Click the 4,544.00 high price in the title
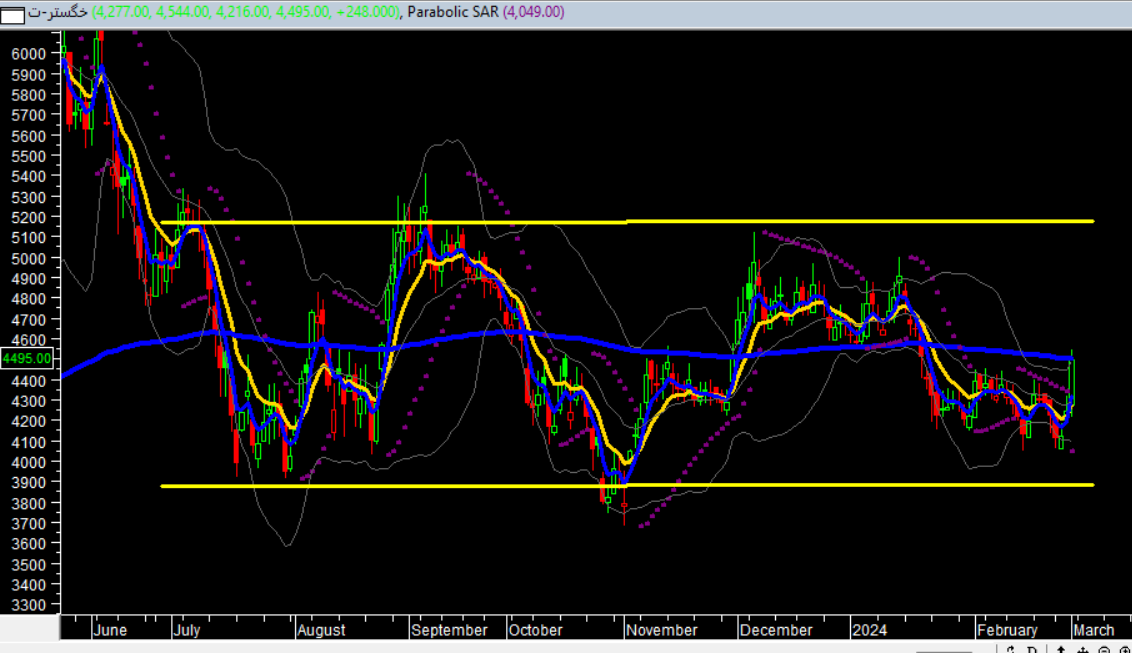The height and width of the screenshot is (653, 1132). (x=183, y=12)
